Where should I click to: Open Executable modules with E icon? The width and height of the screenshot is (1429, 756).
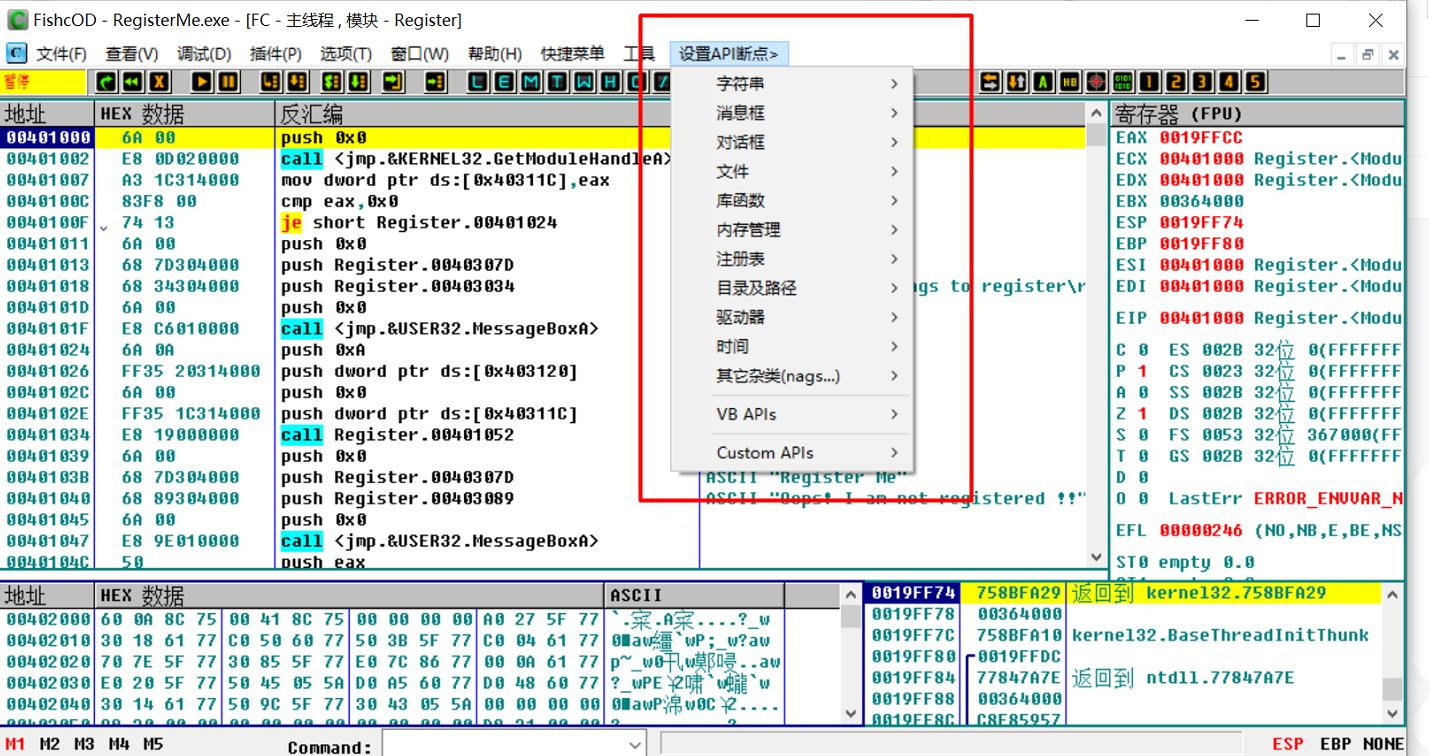pos(504,82)
